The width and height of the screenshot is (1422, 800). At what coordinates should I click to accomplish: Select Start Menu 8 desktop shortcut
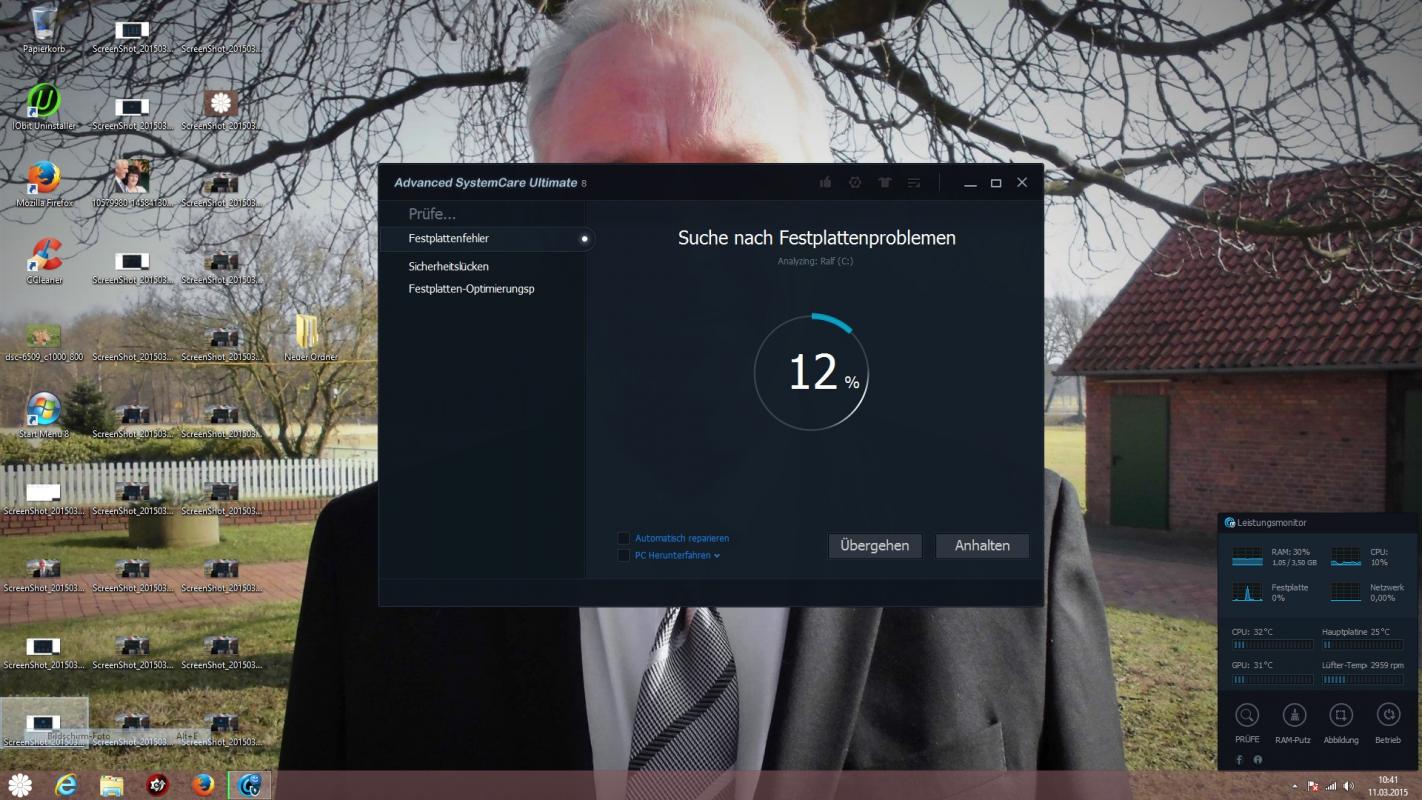pos(44,415)
